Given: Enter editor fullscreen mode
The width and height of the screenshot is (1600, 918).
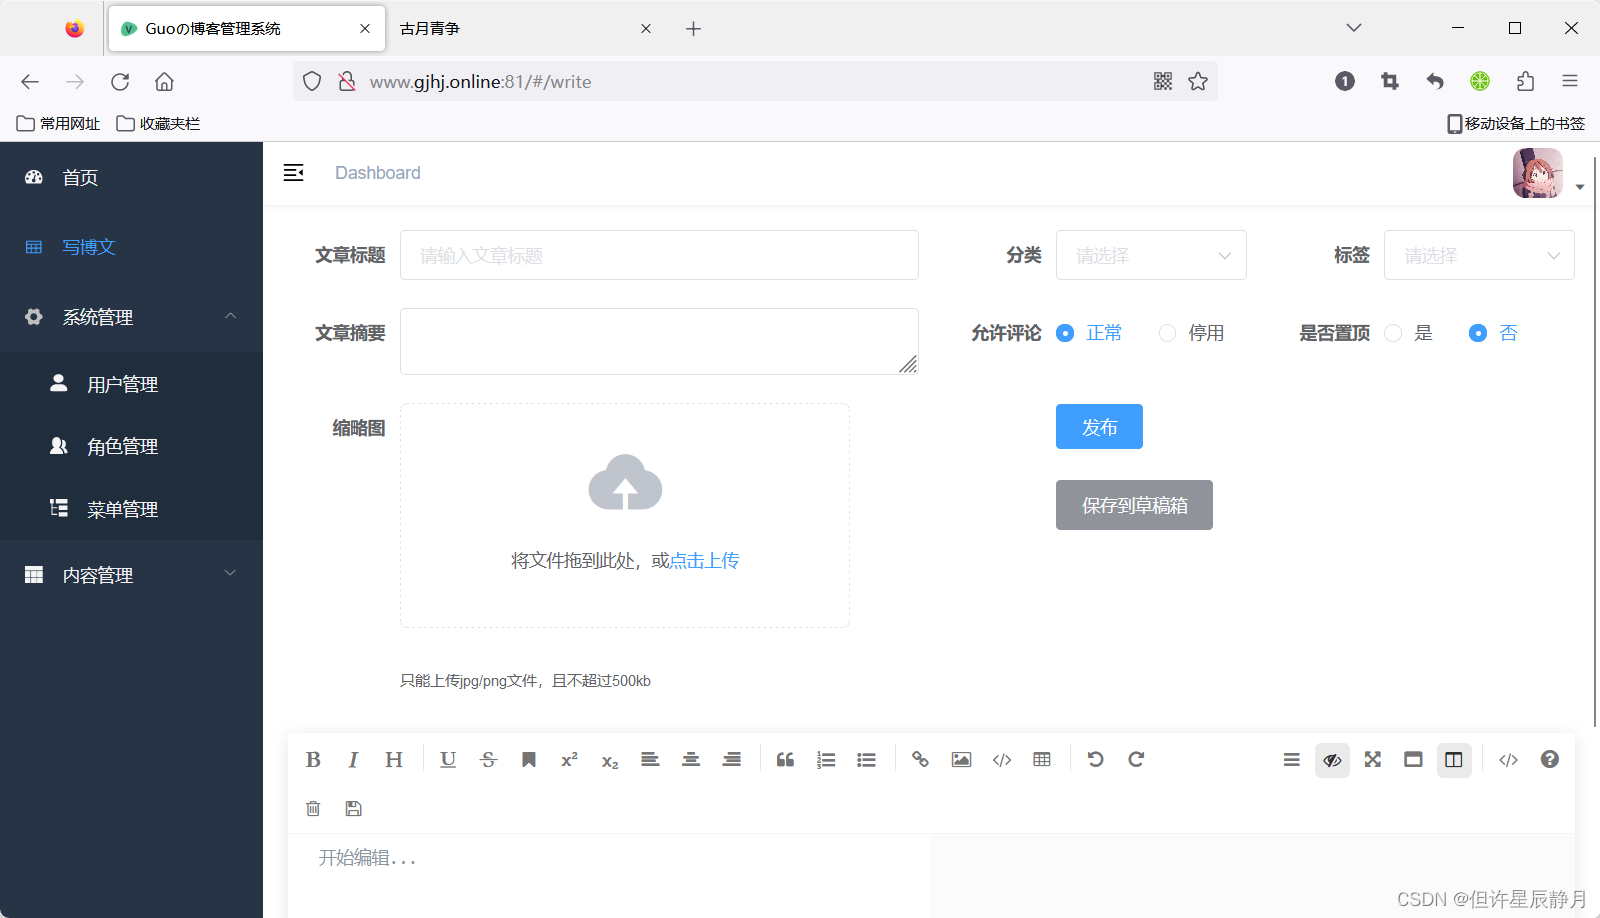Looking at the screenshot, I should pyautogui.click(x=1373, y=760).
